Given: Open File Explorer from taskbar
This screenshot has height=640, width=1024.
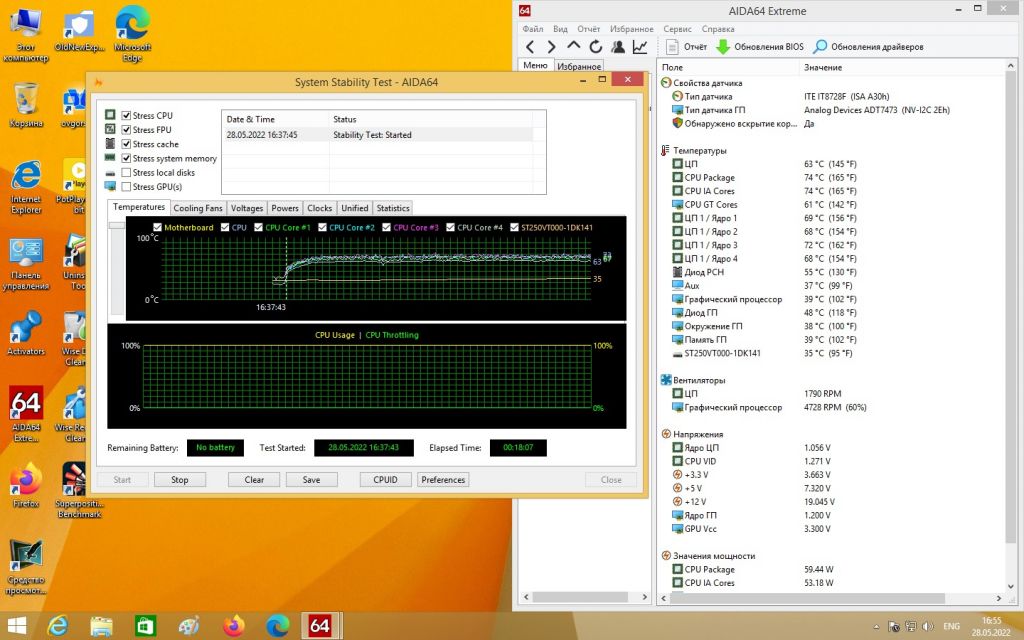Looking at the screenshot, I should 101,626.
